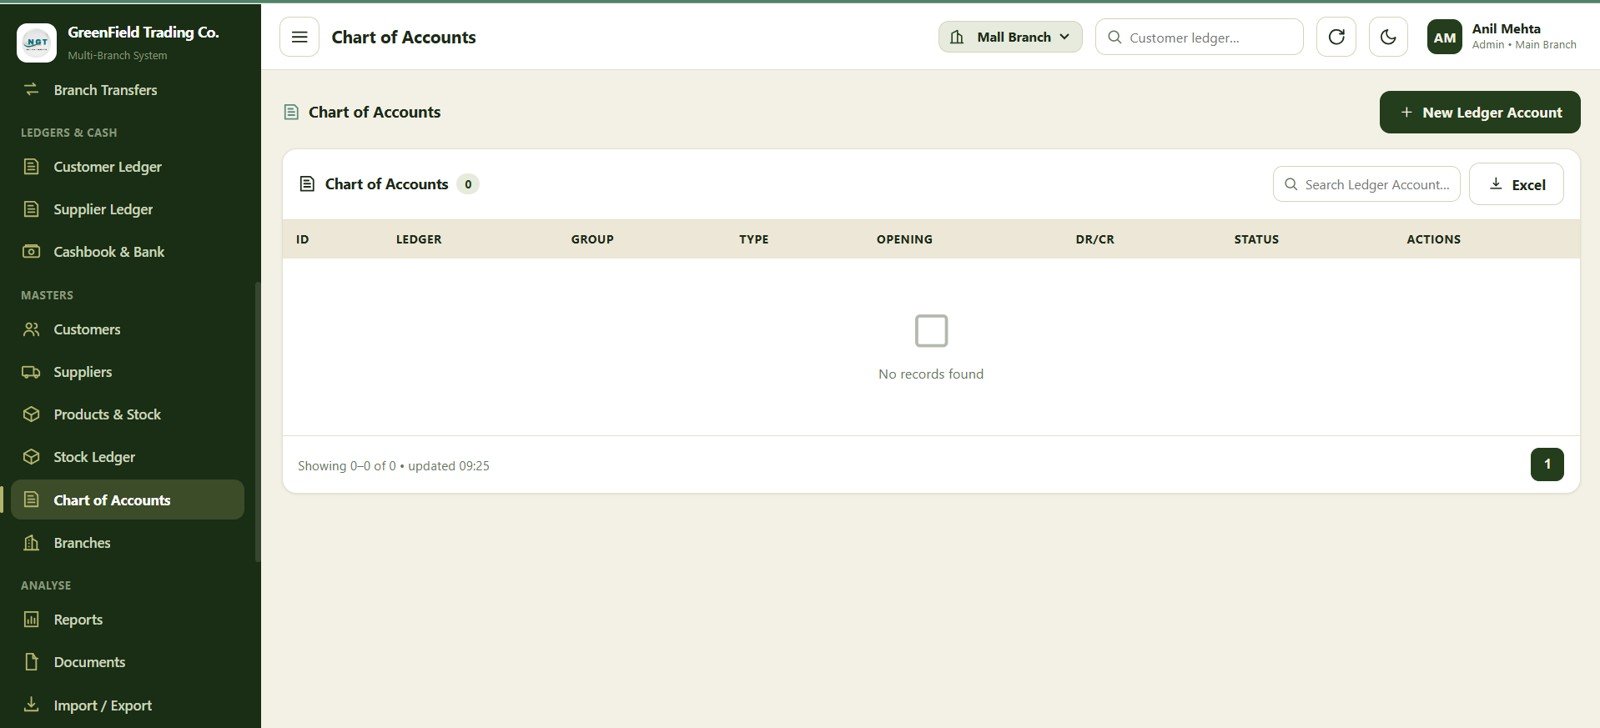
Task: Click the Reports chart icon
Action: coord(31,619)
